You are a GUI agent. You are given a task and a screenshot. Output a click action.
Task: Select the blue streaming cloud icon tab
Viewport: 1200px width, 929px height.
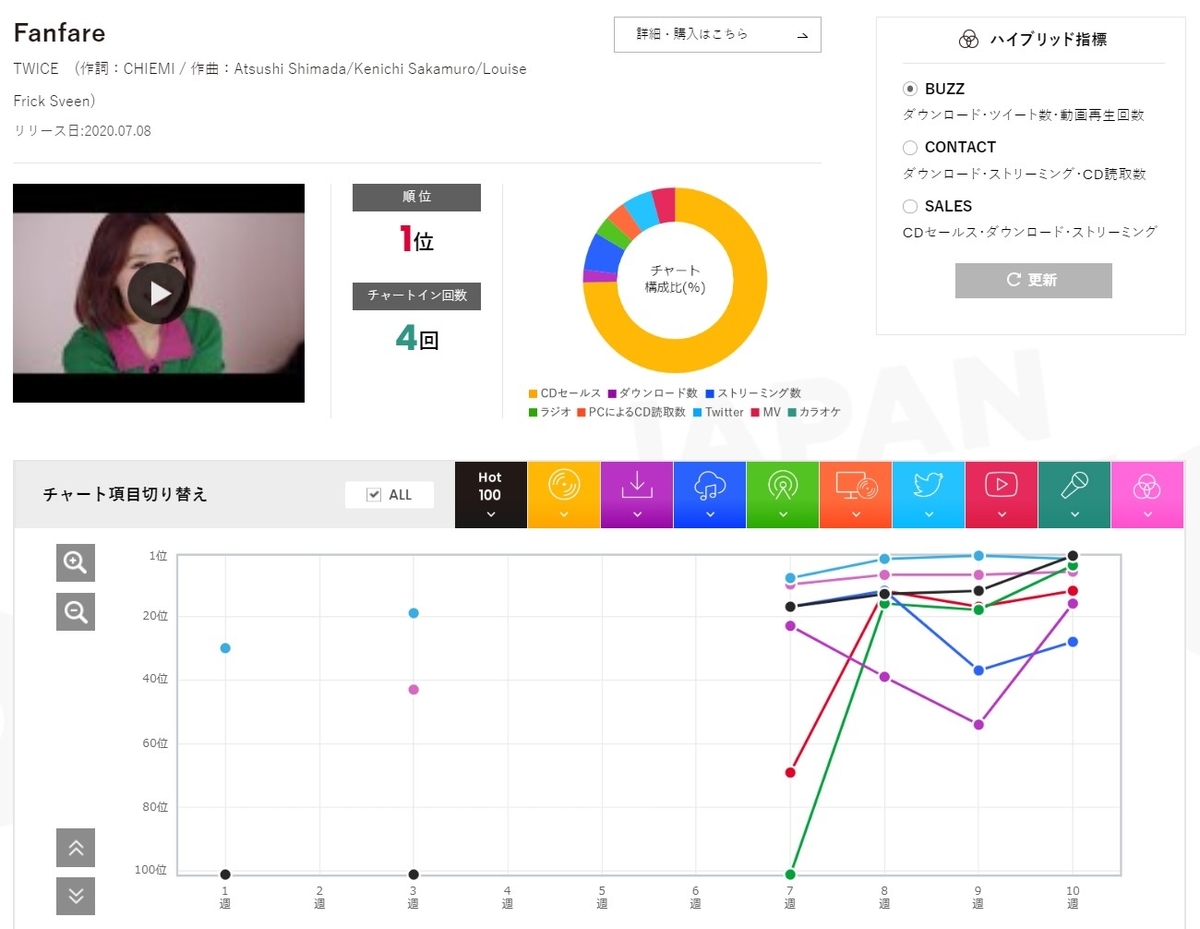pyautogui.click(x=710, y=495)
